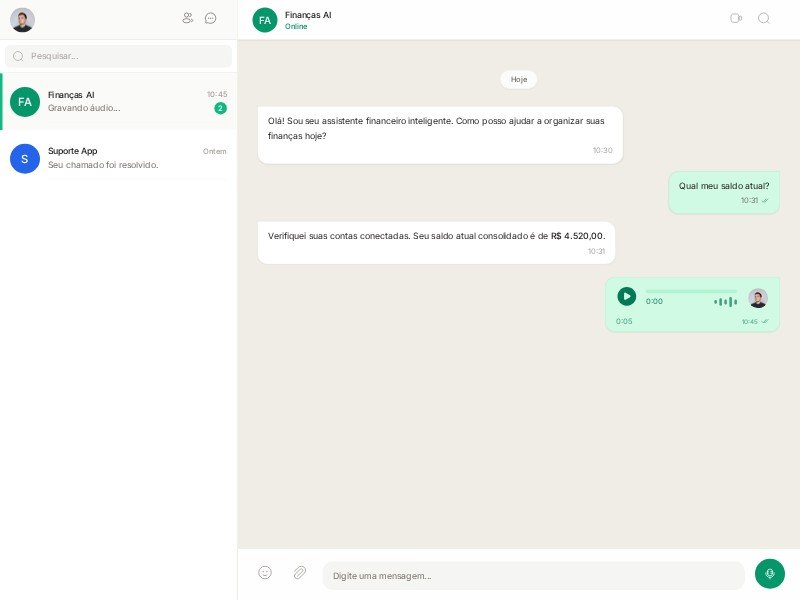
Task: Start a video call with Finanças AI
Action: click(x=736, y=18)
